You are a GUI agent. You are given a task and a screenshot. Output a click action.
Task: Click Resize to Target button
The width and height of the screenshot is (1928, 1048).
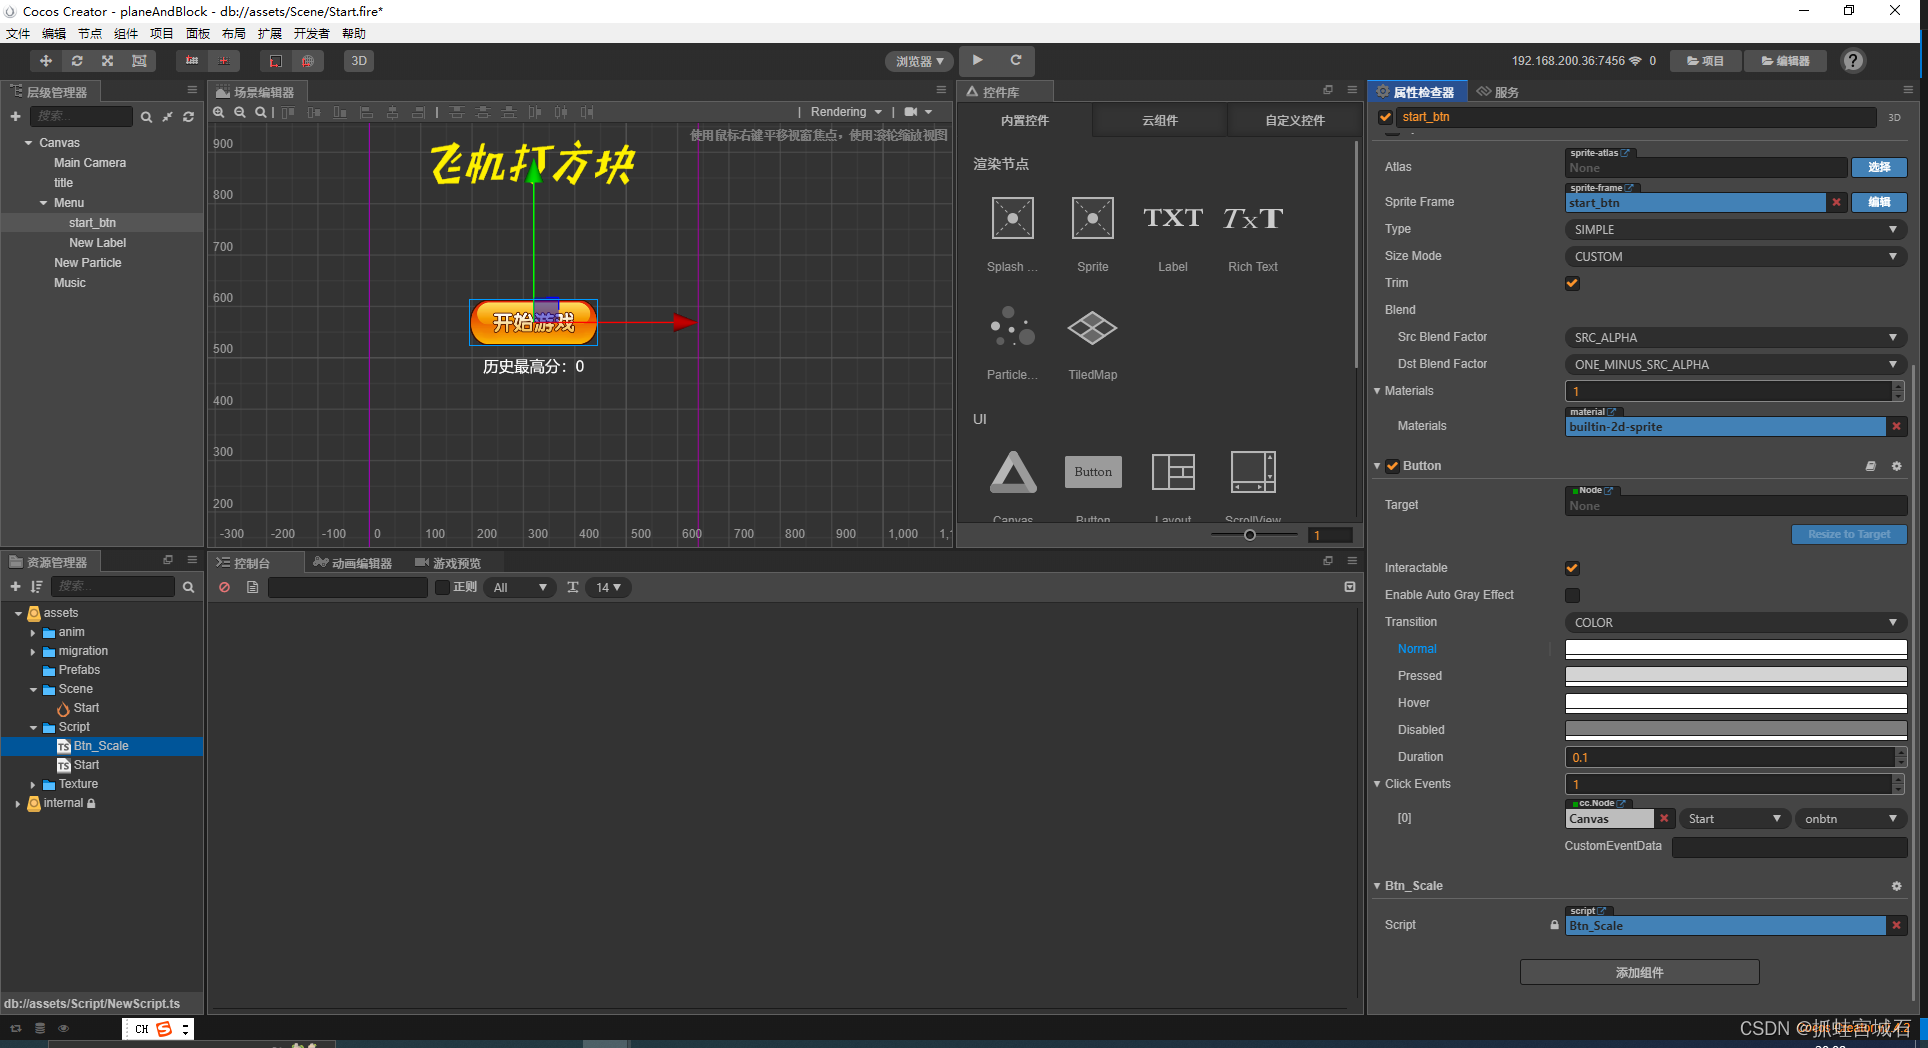tap(1849, 534)
